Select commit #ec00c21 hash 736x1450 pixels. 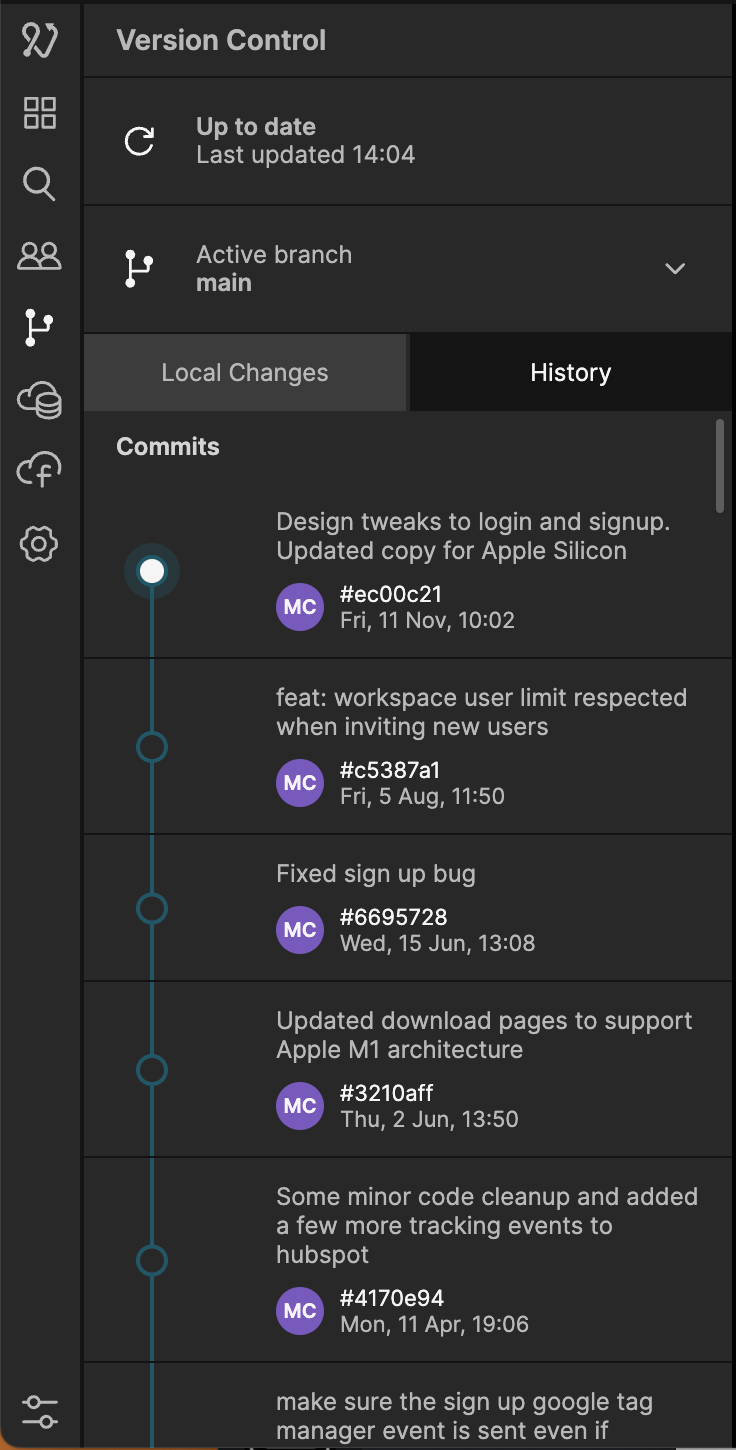tap(391, 594)
